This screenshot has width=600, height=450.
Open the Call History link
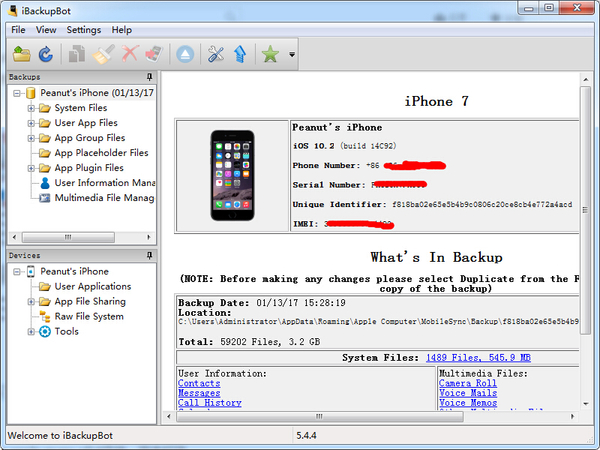[x=210, y=403]
